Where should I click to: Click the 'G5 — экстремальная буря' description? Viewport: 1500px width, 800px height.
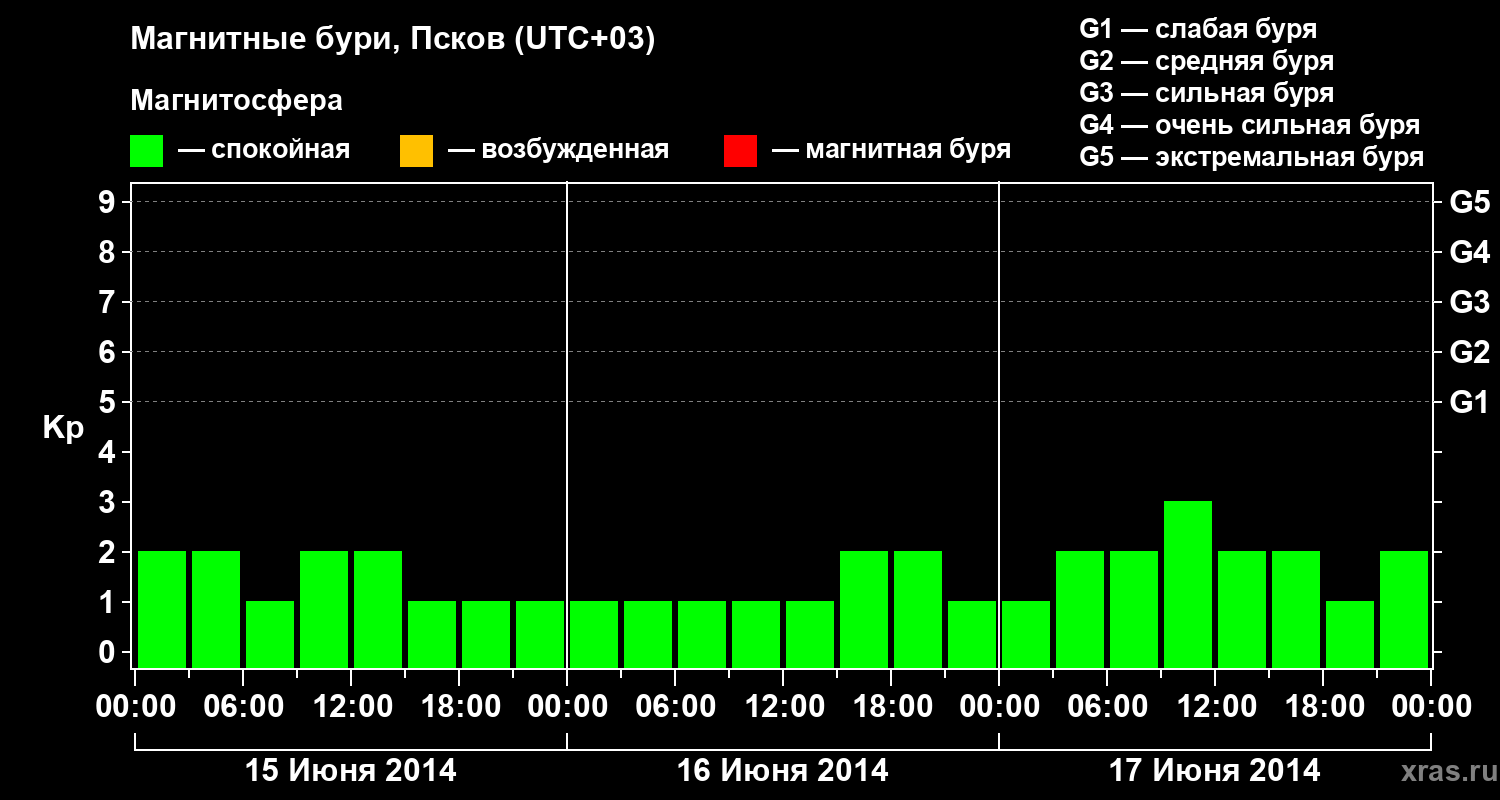click(1252, 157)
